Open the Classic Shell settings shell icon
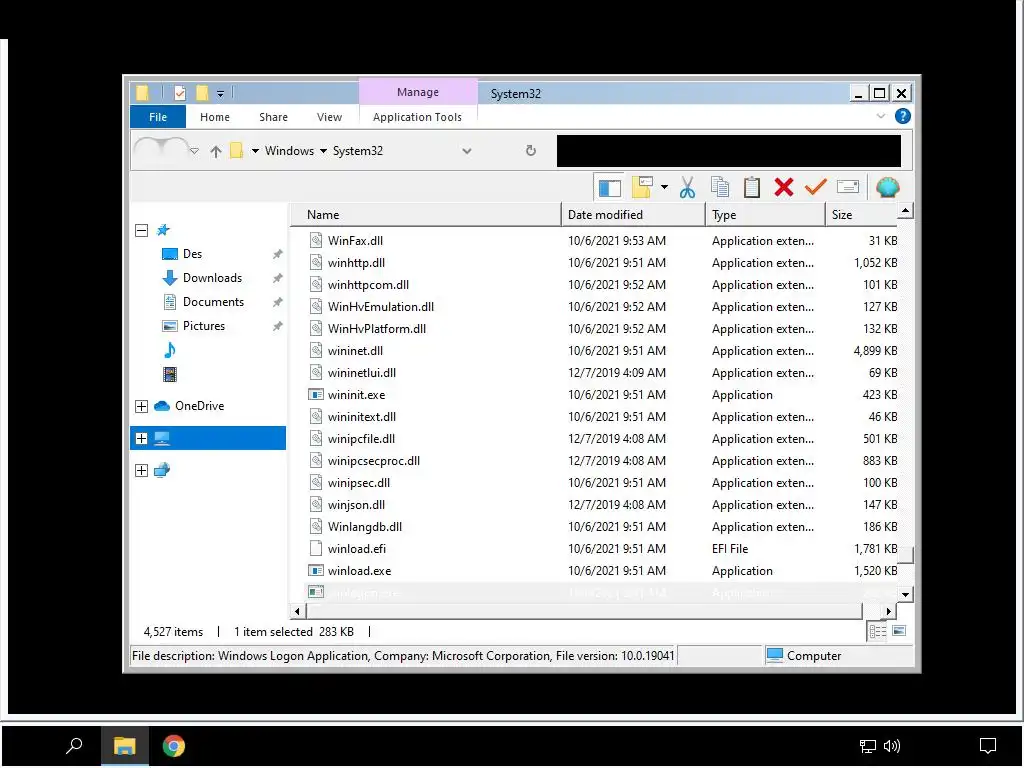Image resolution: width=1024 pixels, height=768 pixels. pos(888,187)
